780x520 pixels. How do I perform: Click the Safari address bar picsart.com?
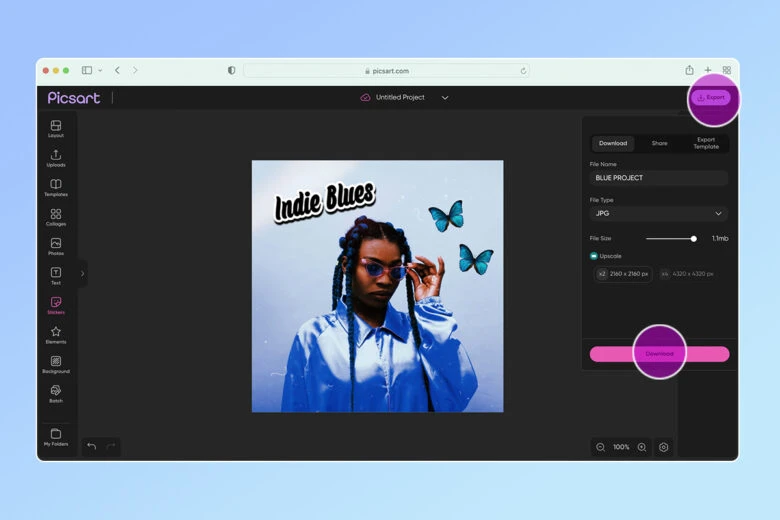tap(386, 71)
